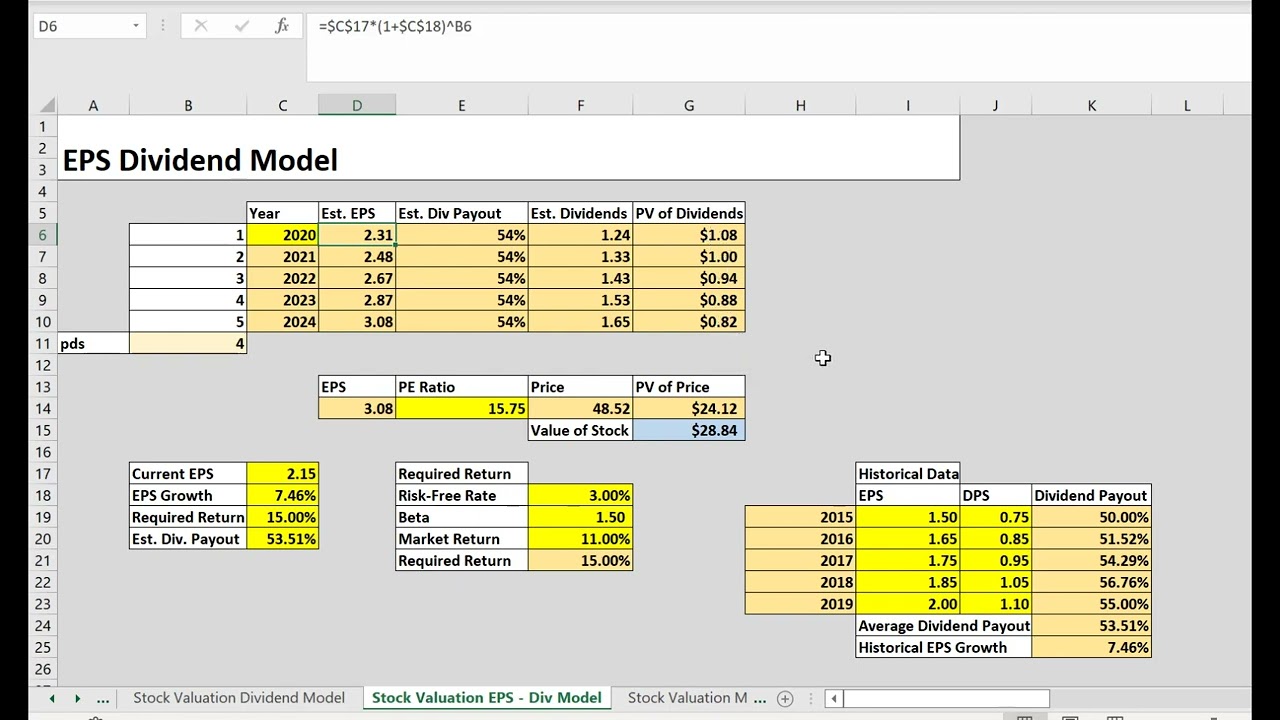Screen dimensions: 1280x720
Task: Select the 56.76% Dividend Payout cell
Action: (1091, 583)
